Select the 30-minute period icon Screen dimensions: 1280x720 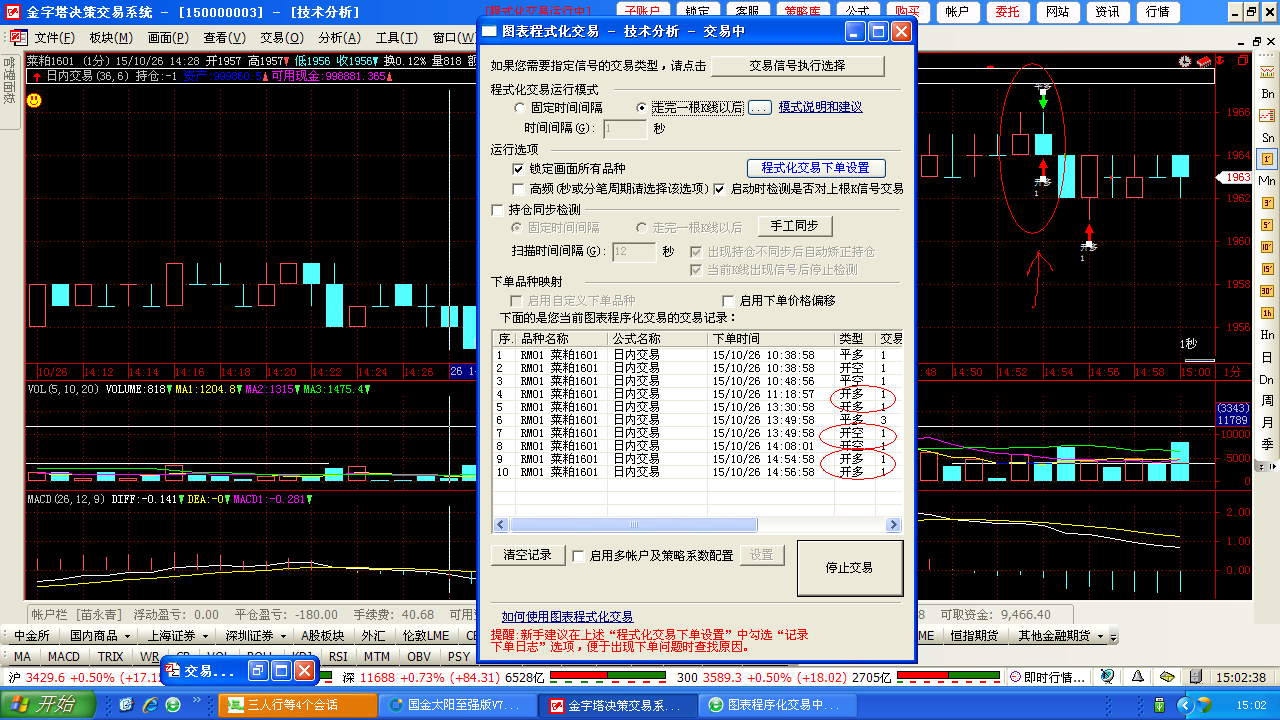[1267, 290]
